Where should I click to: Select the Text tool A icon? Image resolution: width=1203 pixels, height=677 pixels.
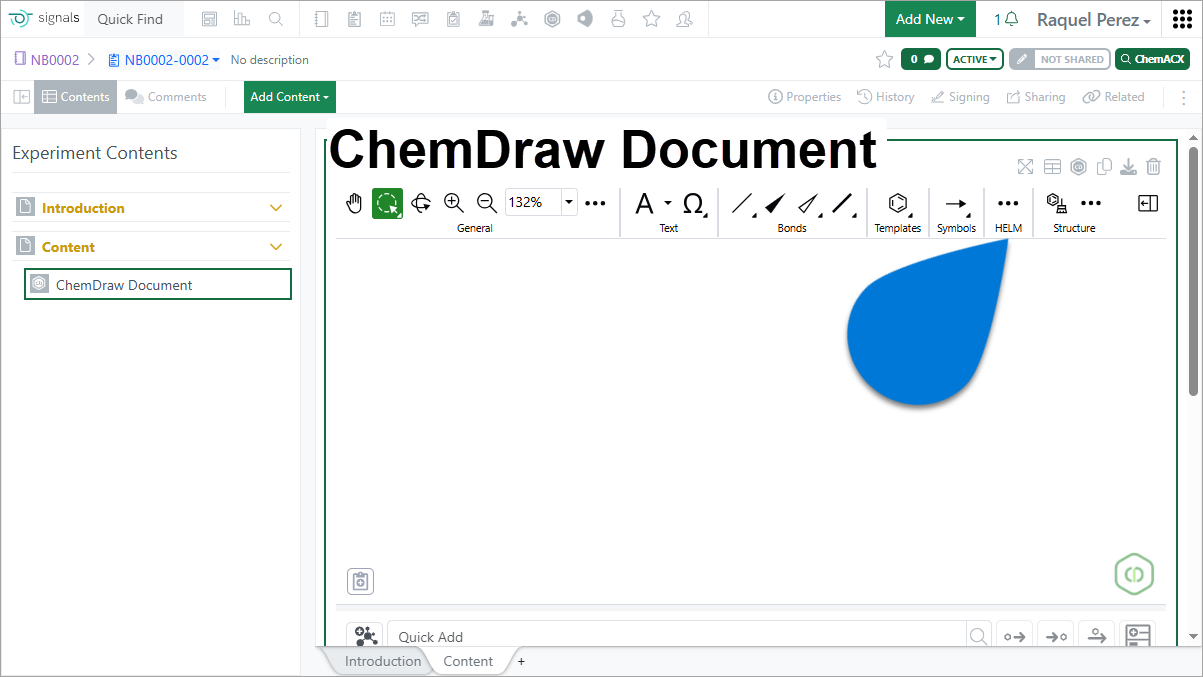coord(644,204)
